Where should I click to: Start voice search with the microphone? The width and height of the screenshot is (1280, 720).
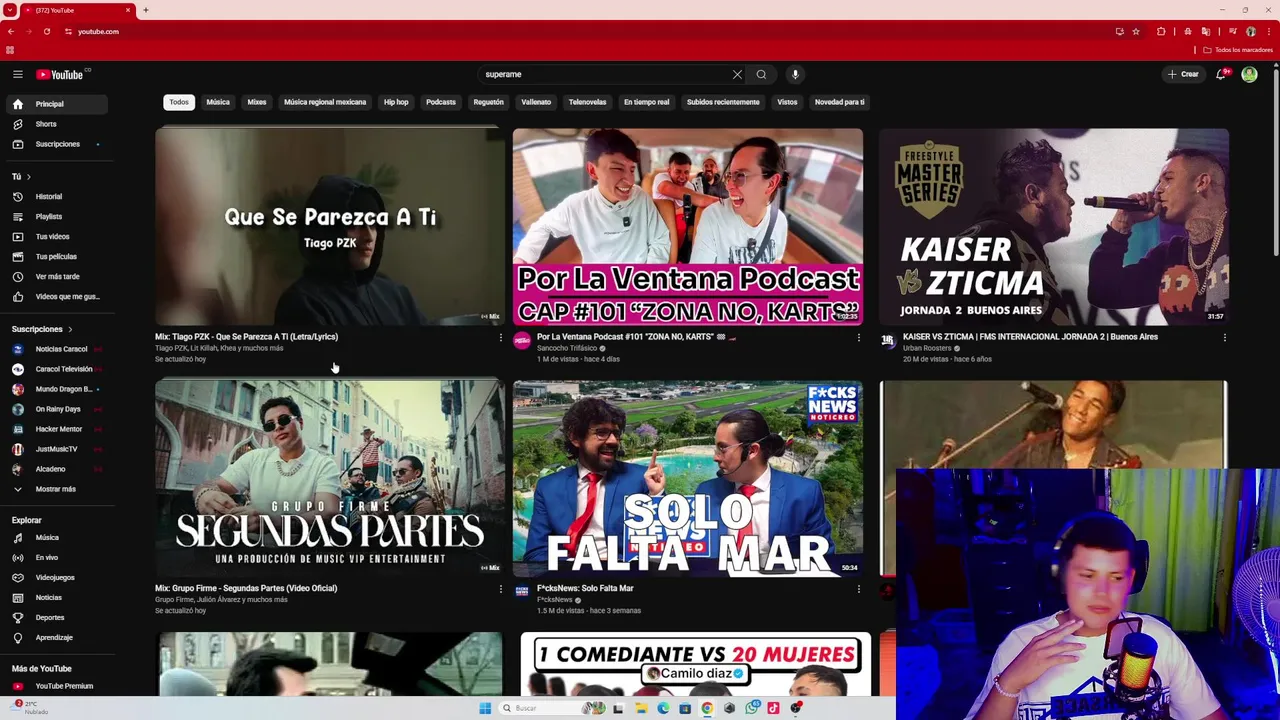click(795, 74)
